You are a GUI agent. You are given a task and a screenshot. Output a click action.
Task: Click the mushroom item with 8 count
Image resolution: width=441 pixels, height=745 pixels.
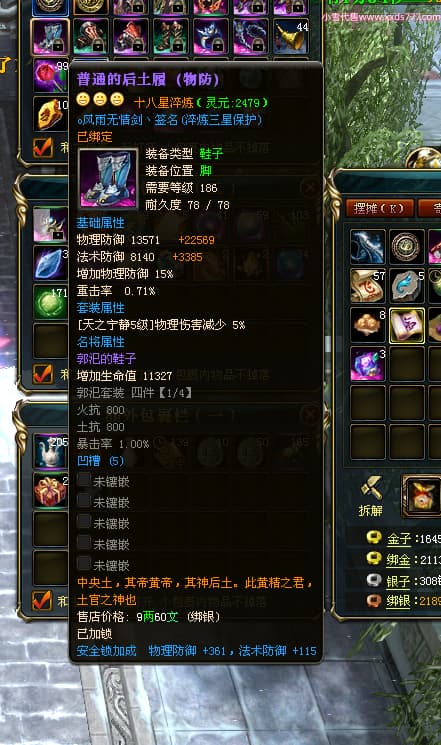pos(368,325)
